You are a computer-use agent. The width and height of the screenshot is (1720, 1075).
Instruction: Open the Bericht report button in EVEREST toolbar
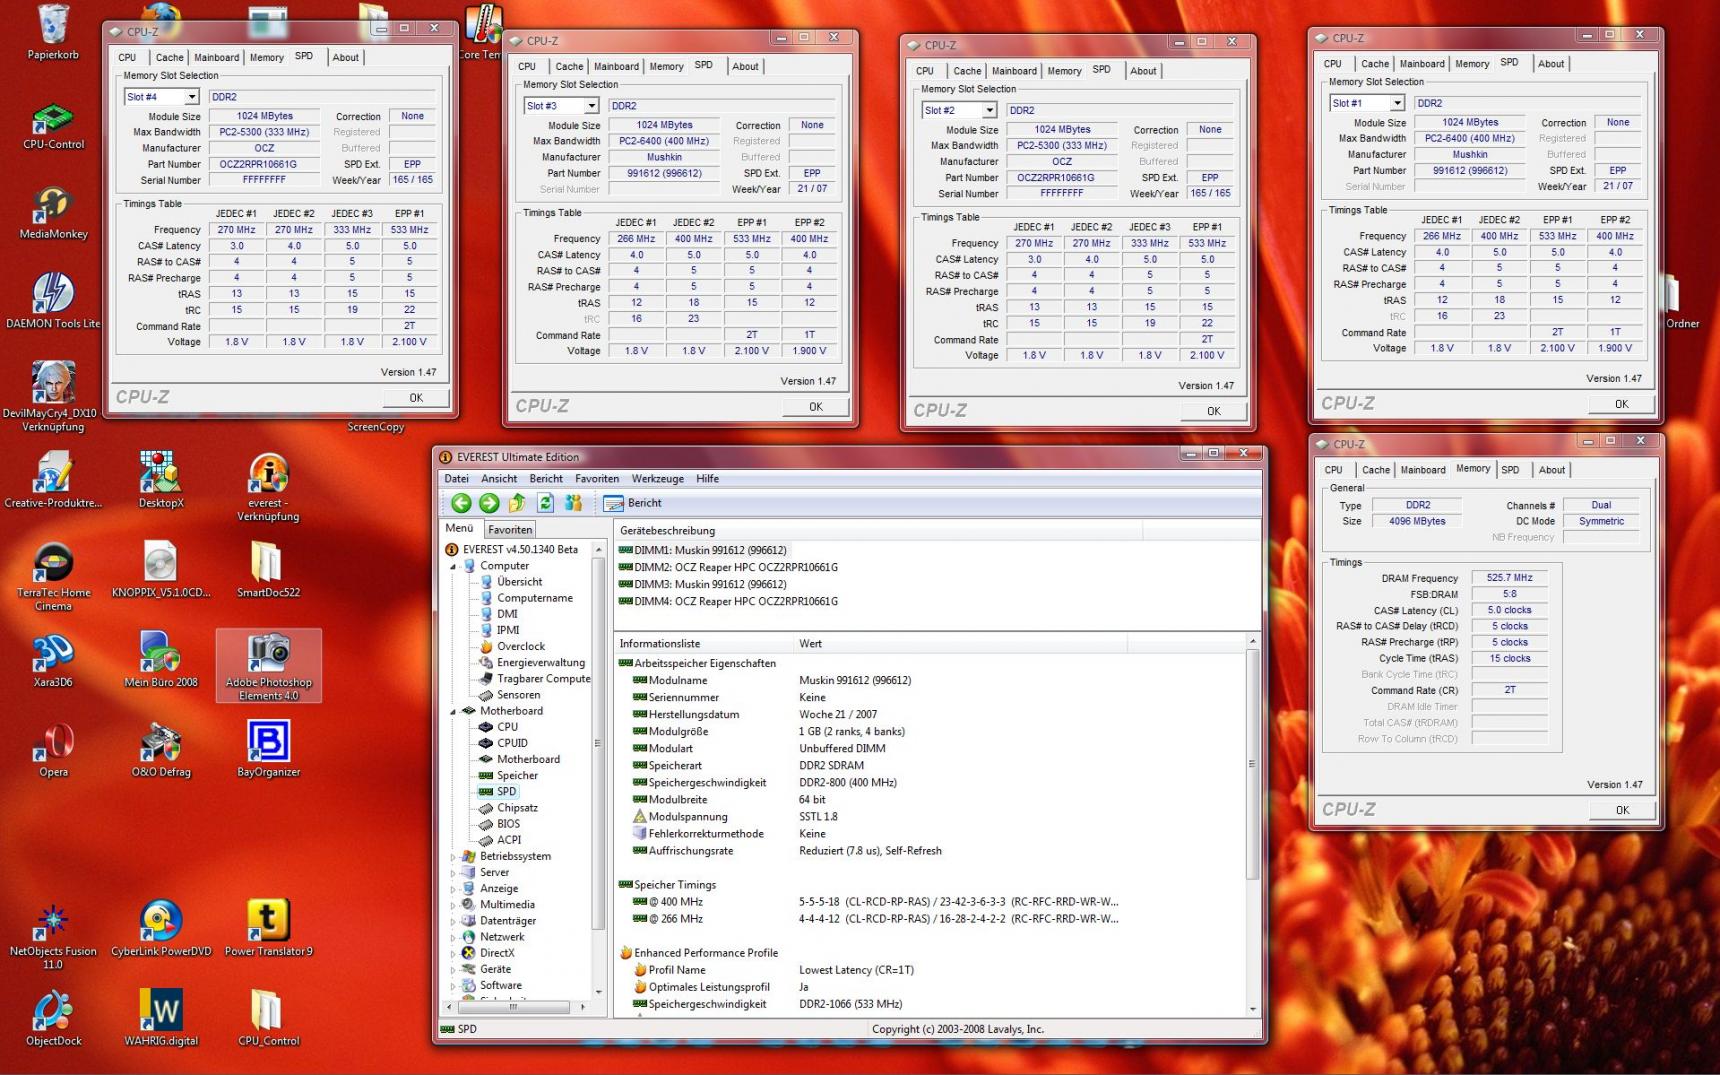click(x=635, y=503)
